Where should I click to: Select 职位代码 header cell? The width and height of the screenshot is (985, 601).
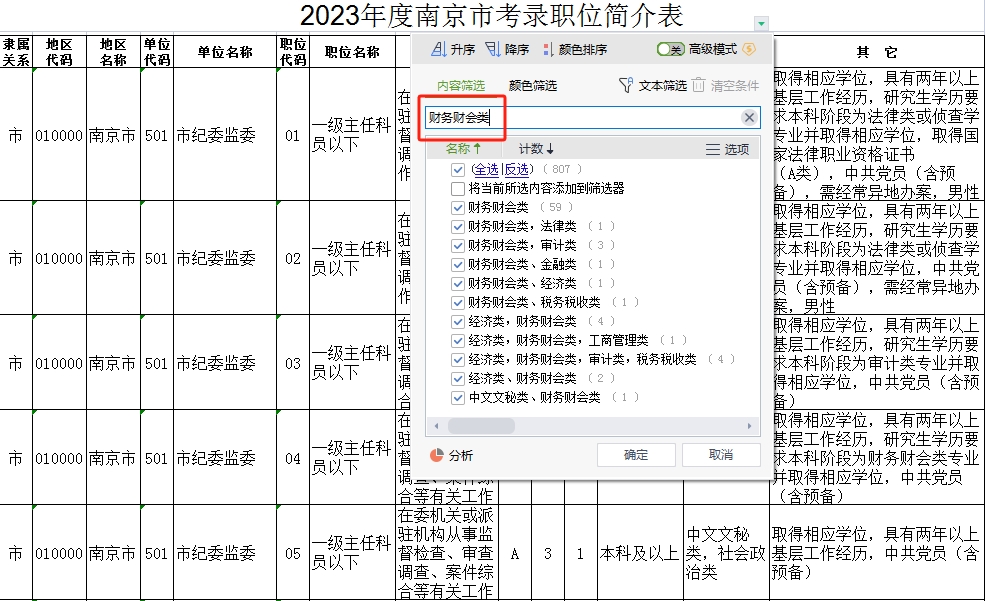click(293, 51)
